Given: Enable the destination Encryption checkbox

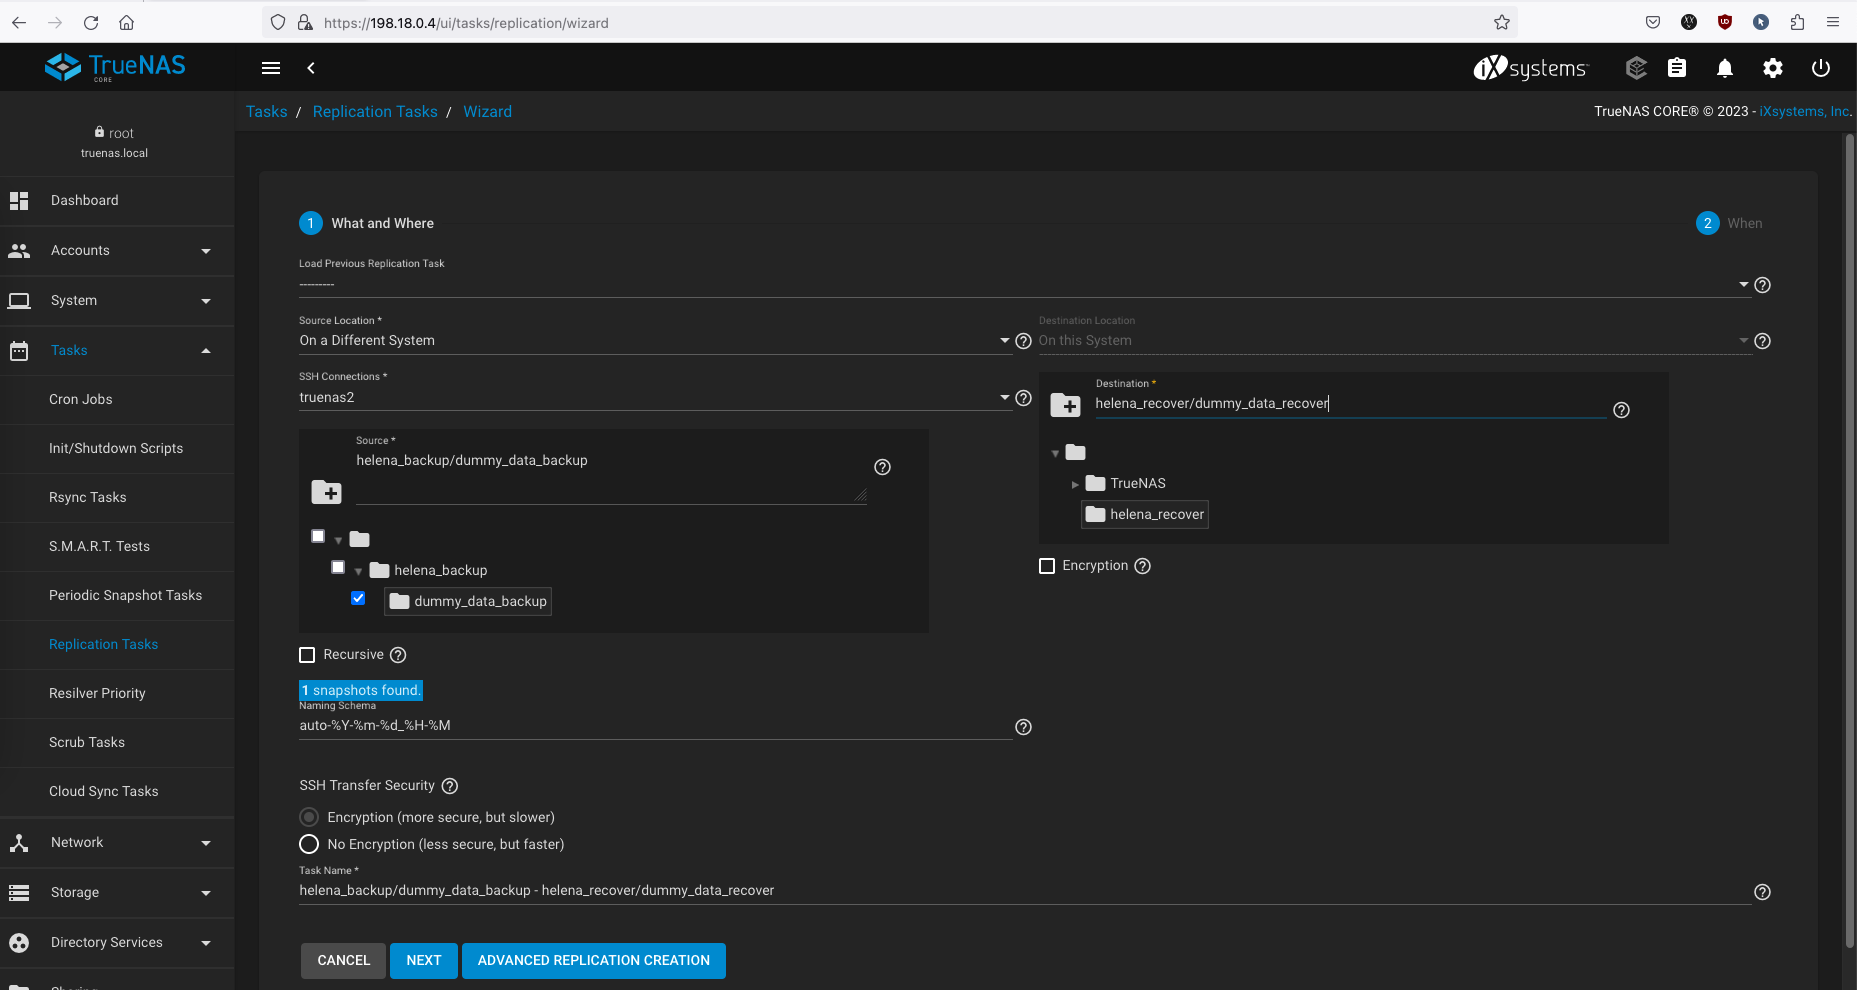Looking at the screenshot, I should (1047, 566).
